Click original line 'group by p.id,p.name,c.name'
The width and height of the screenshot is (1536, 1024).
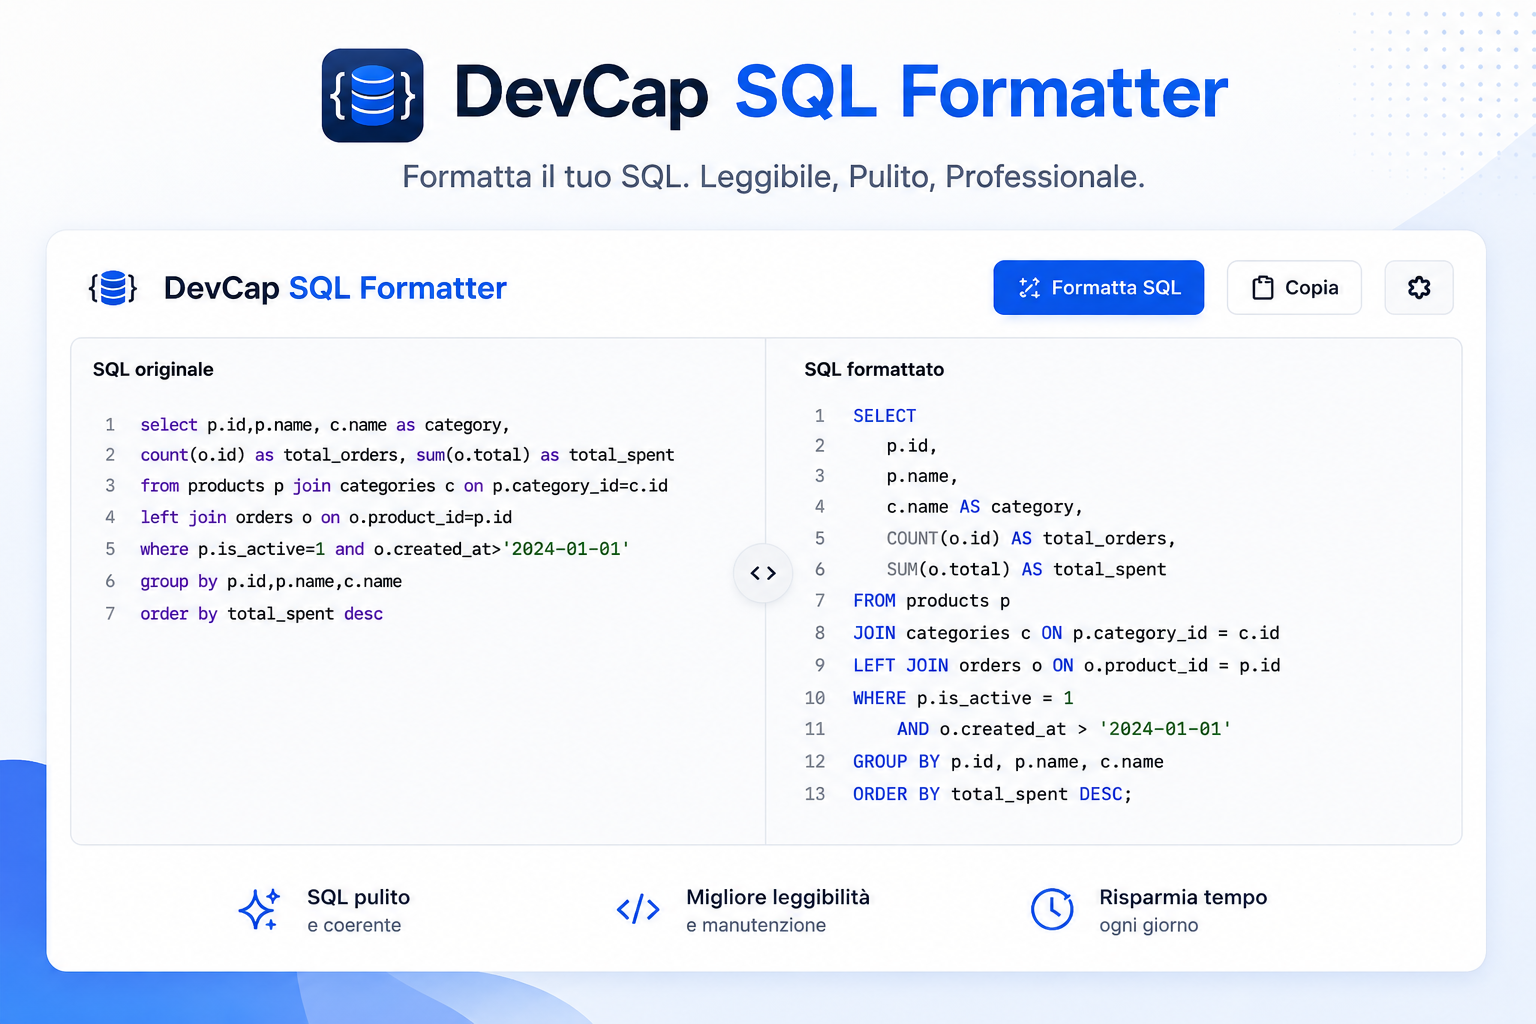tap(271, 581)
